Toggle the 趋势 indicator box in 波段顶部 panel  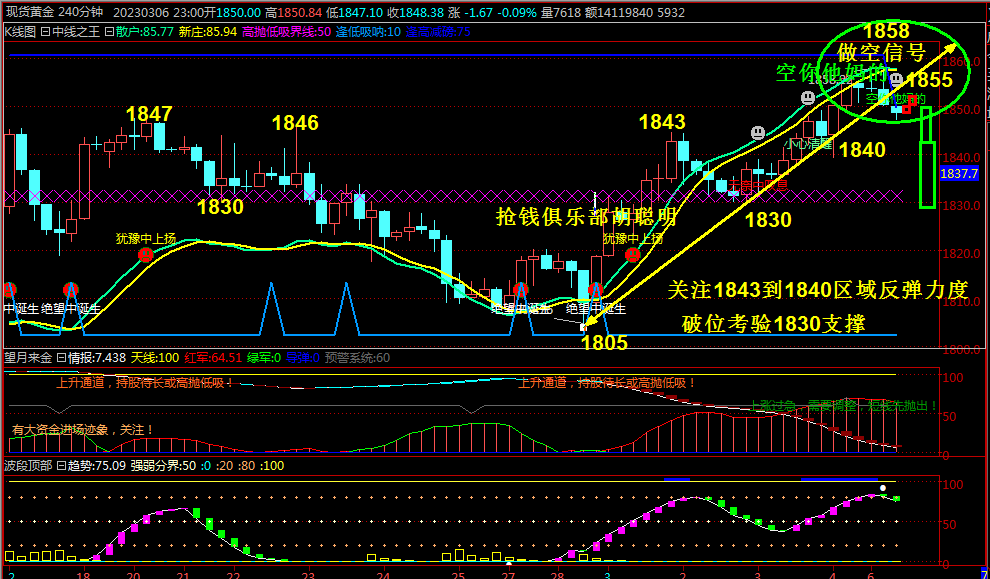(x=60, y=465)
